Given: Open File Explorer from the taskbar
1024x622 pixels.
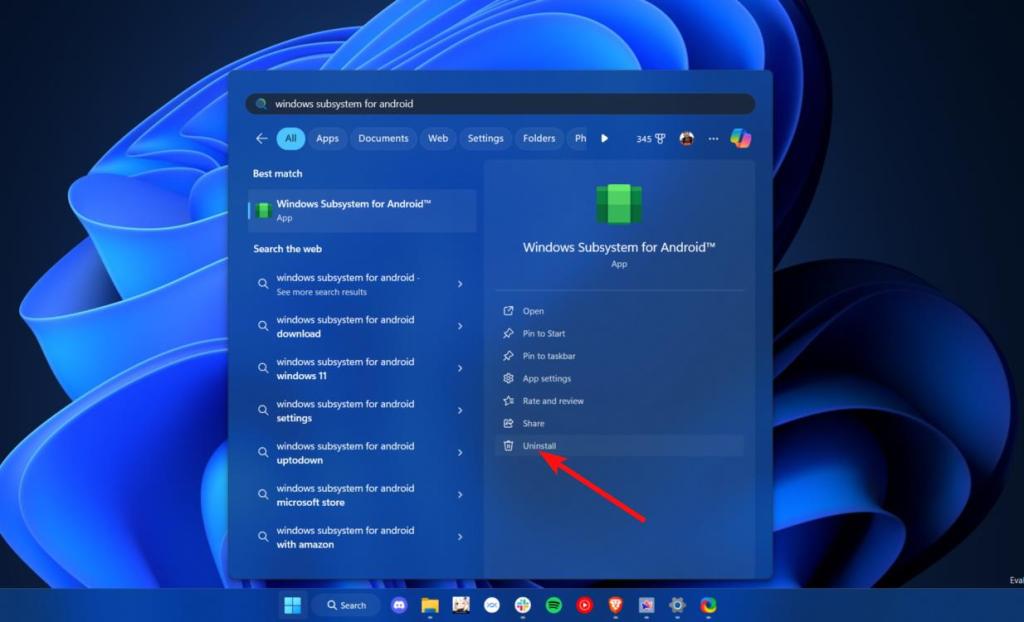Looking at the screenshot, I should (x=430, y=606).
